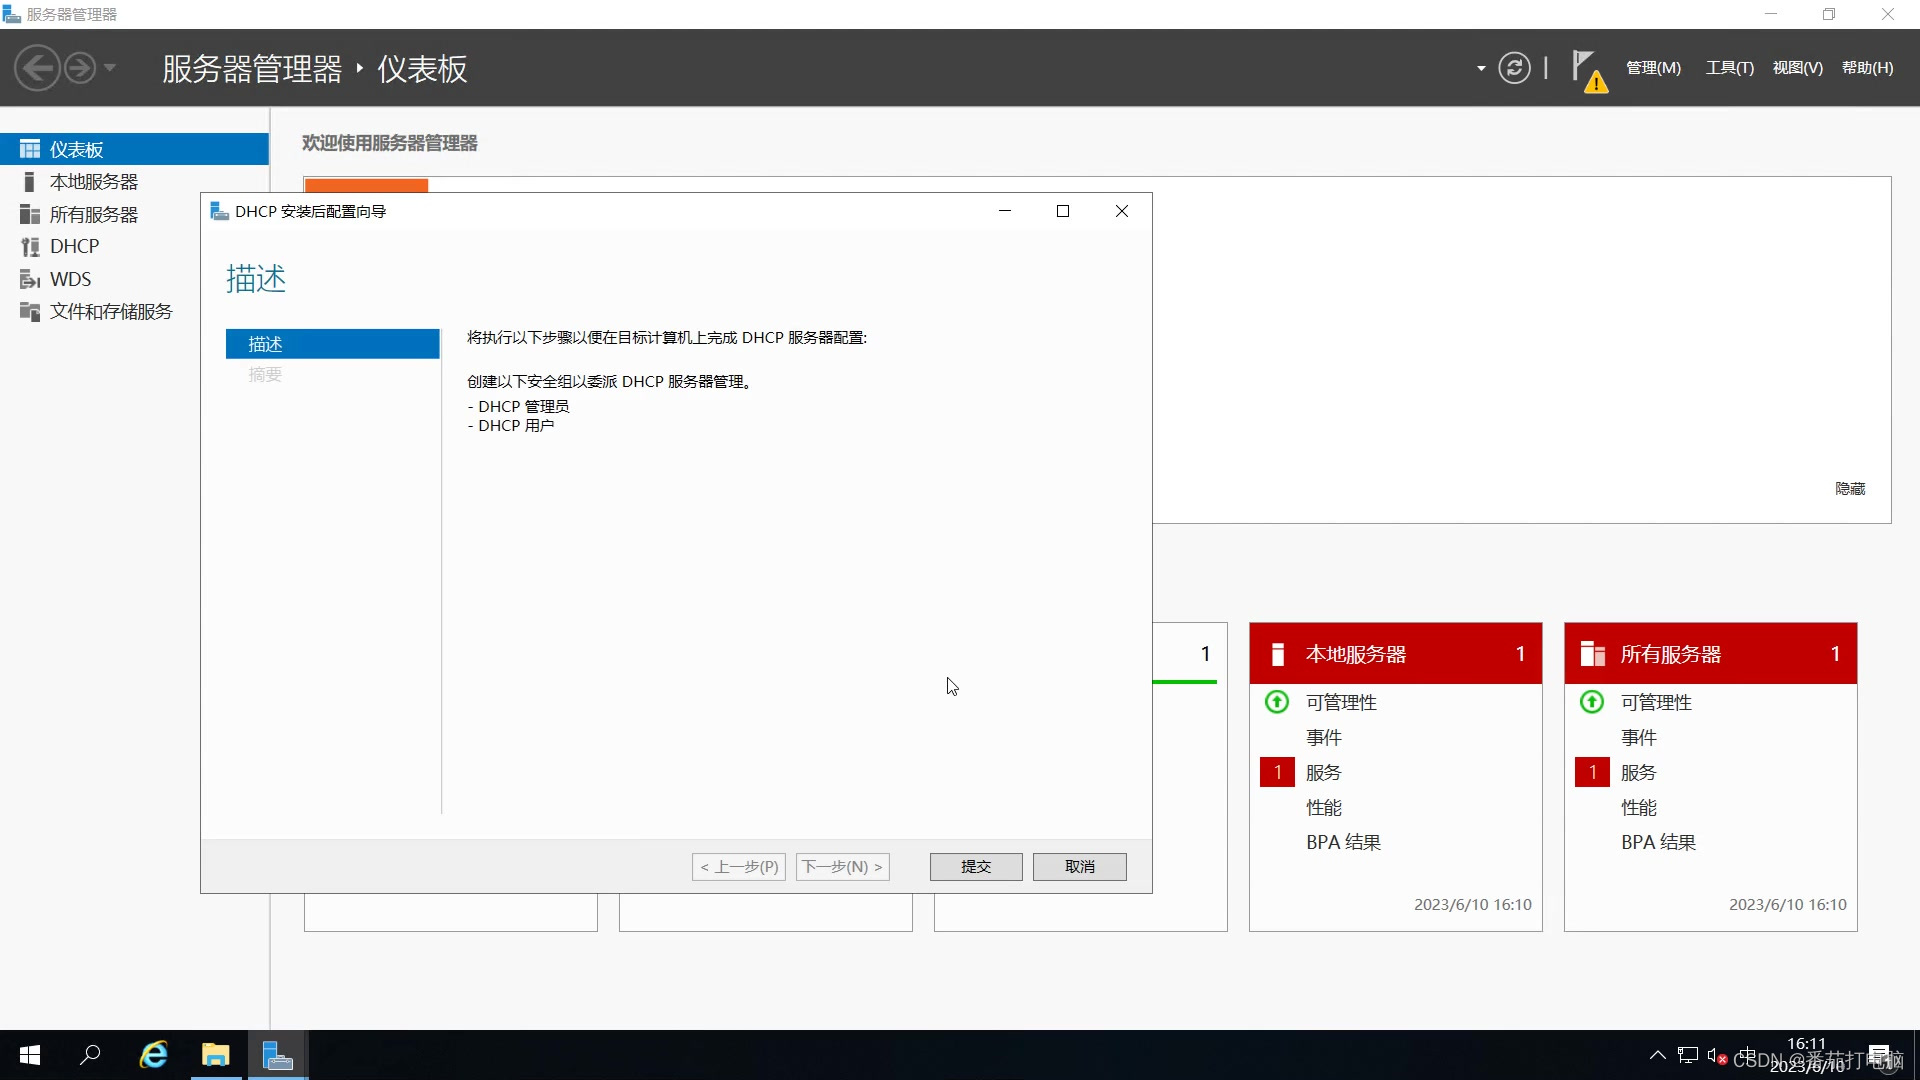Open taskbar search magnifier
This screenshot has width=1920, height=1080.
(90, 1055)
